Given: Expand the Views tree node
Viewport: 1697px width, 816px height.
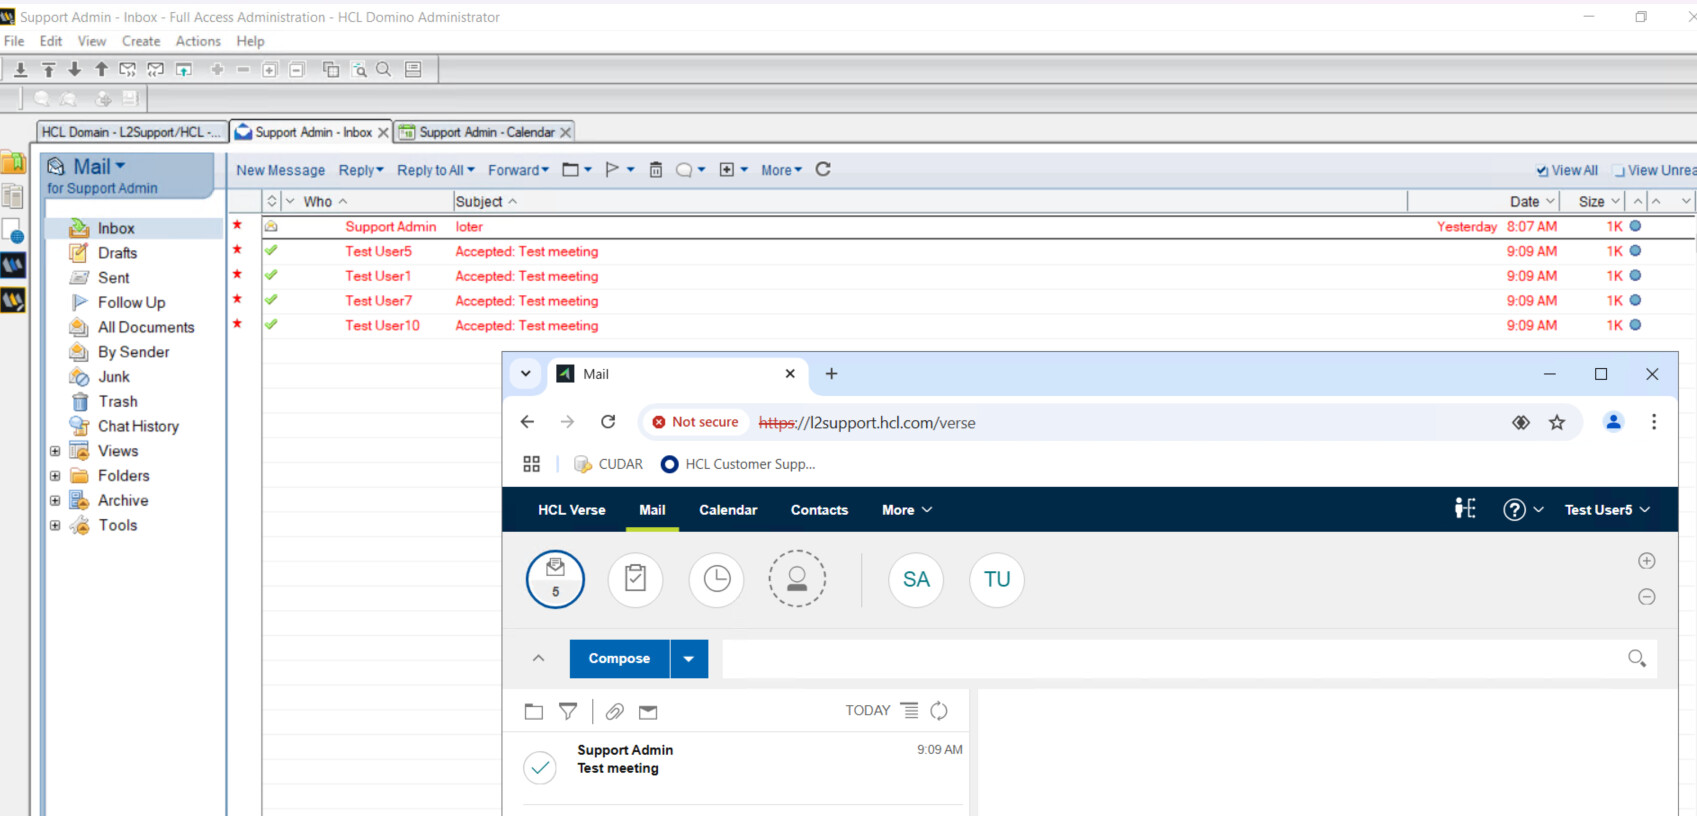Looking at the screenshot, I should (55, 451).
